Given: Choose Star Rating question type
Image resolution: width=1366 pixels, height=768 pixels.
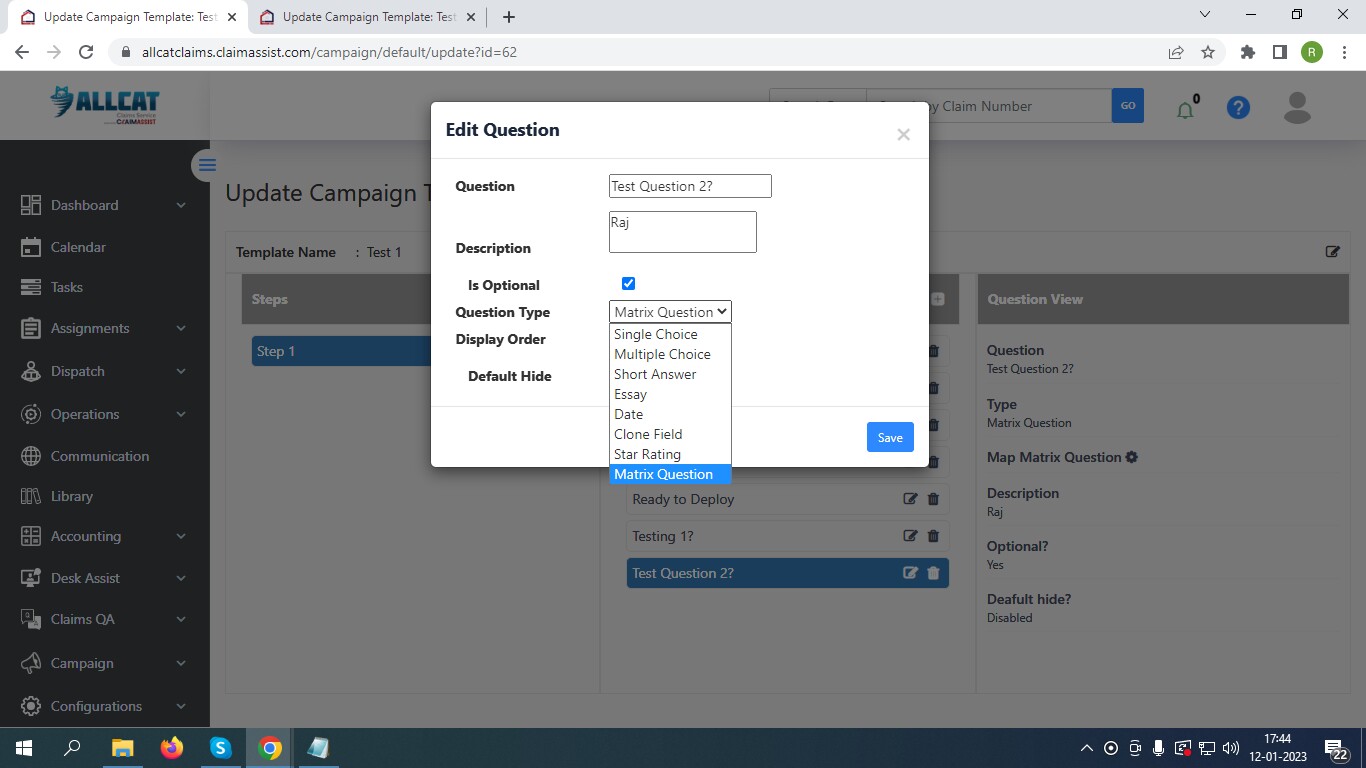Looking at the screenshot, I should pos(670,454).
